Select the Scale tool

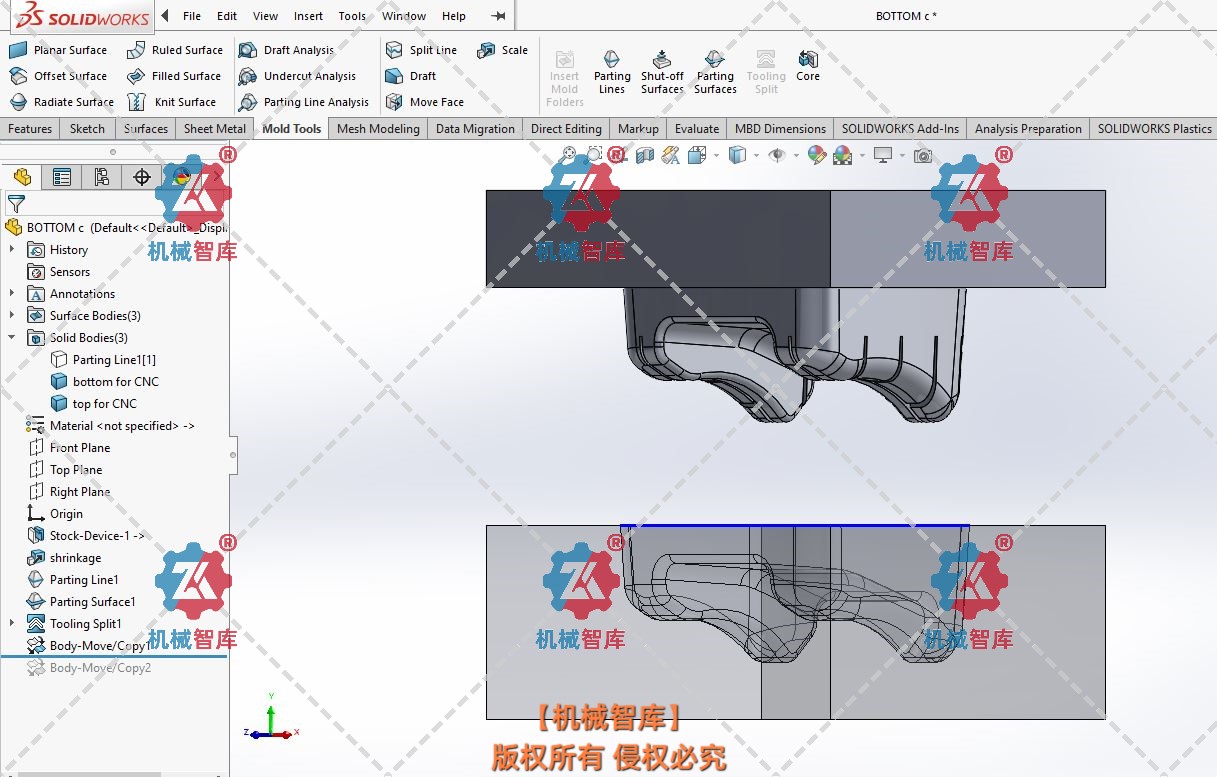pos(502,50)
